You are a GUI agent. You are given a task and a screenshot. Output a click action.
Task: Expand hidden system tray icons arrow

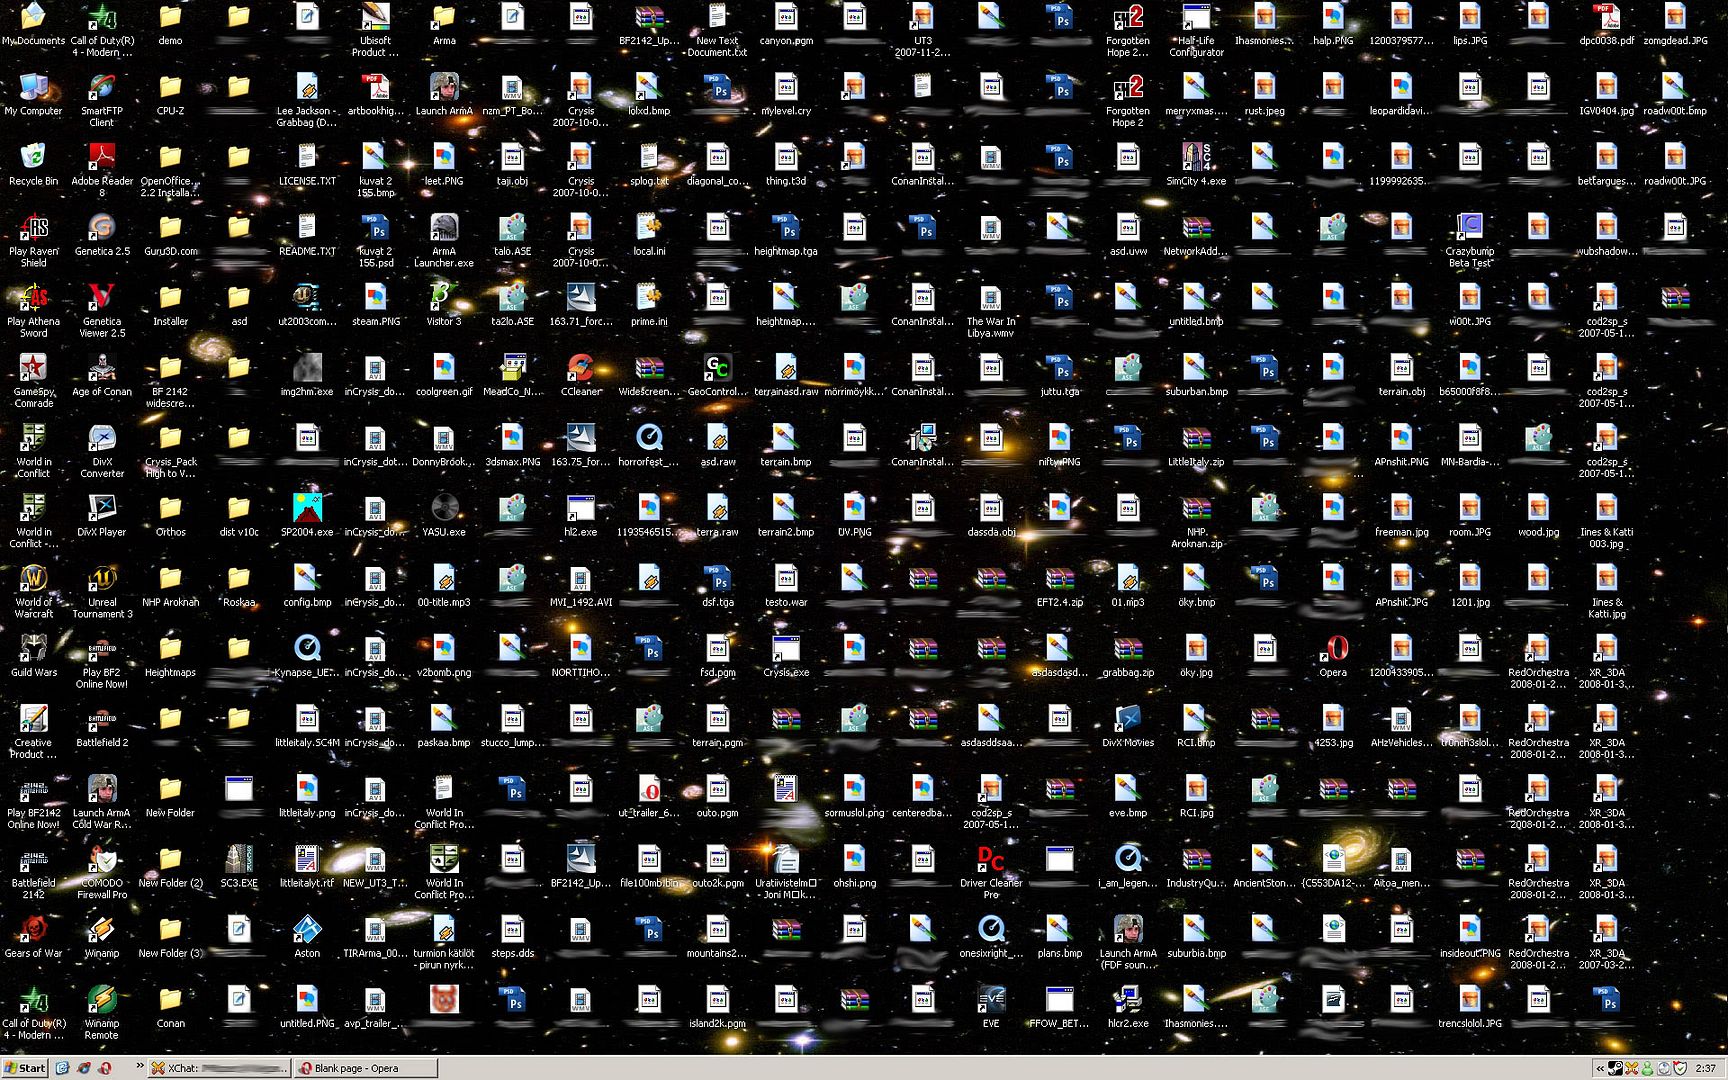click(1599, 1068)
